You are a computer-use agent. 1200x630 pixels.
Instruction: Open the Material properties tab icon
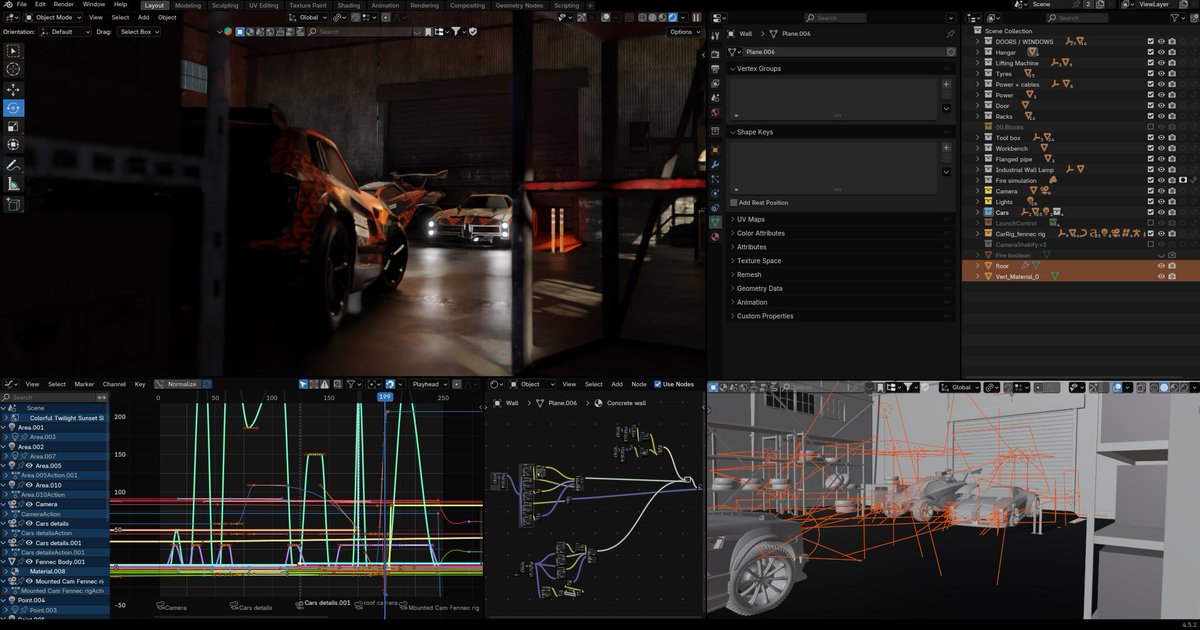(715, 237)
